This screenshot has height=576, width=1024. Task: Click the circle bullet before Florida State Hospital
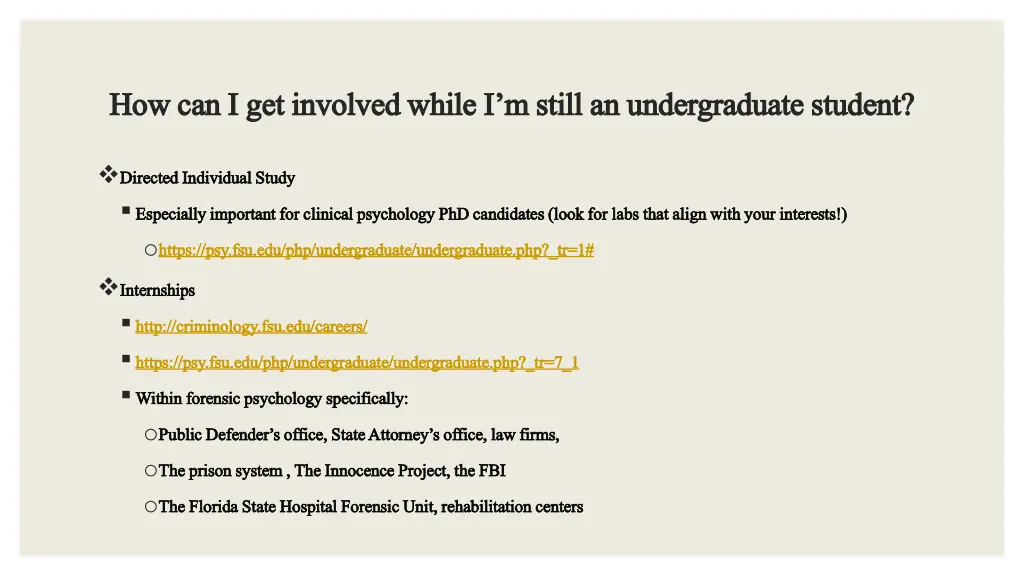[151, 506]
